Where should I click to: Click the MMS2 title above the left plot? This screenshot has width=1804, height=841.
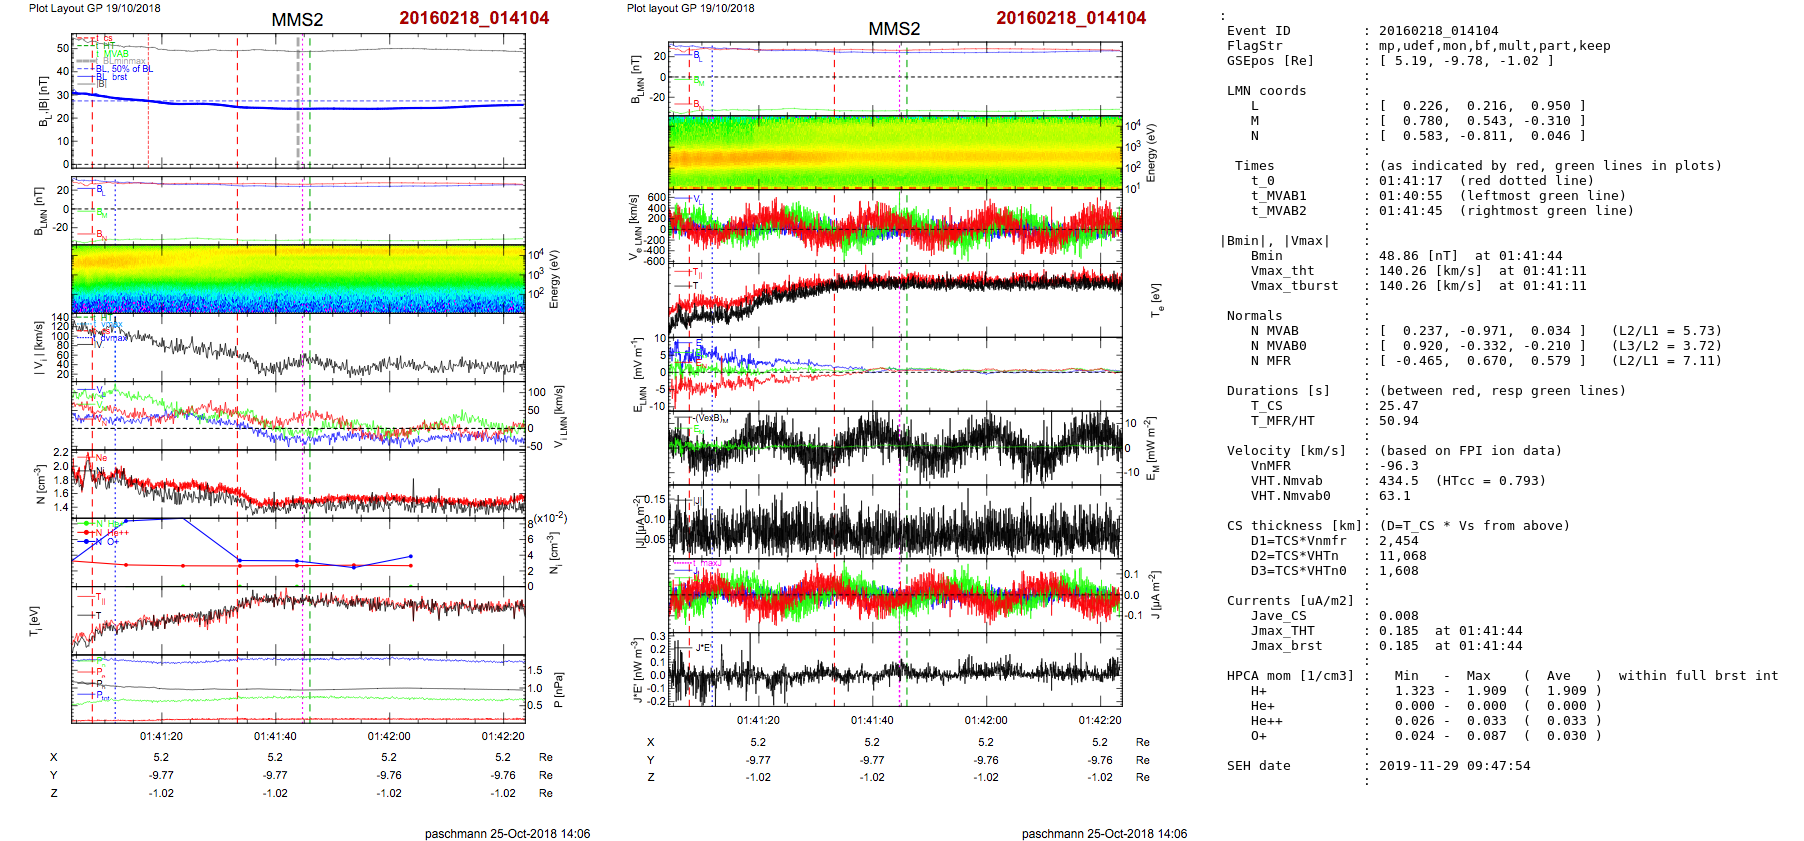pos(297,20)
